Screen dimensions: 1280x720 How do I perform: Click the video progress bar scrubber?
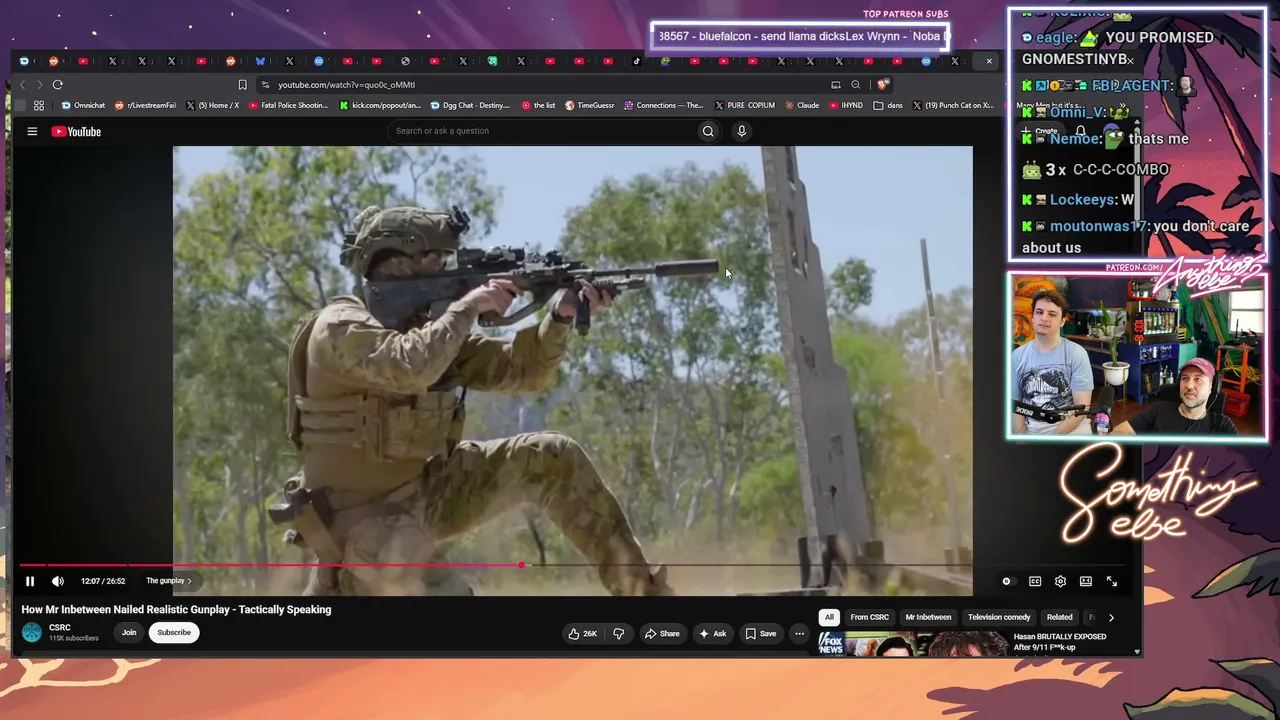click(521, 565)
